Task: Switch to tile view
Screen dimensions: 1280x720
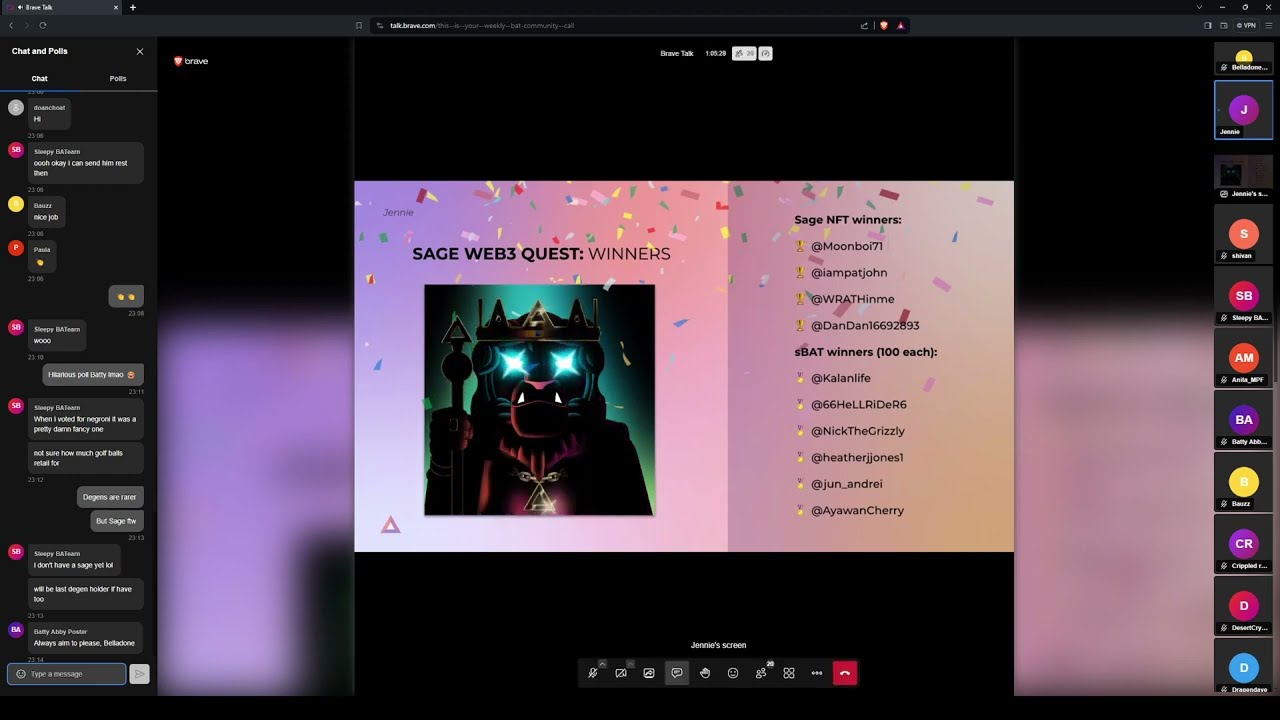Action: [789, 673]
